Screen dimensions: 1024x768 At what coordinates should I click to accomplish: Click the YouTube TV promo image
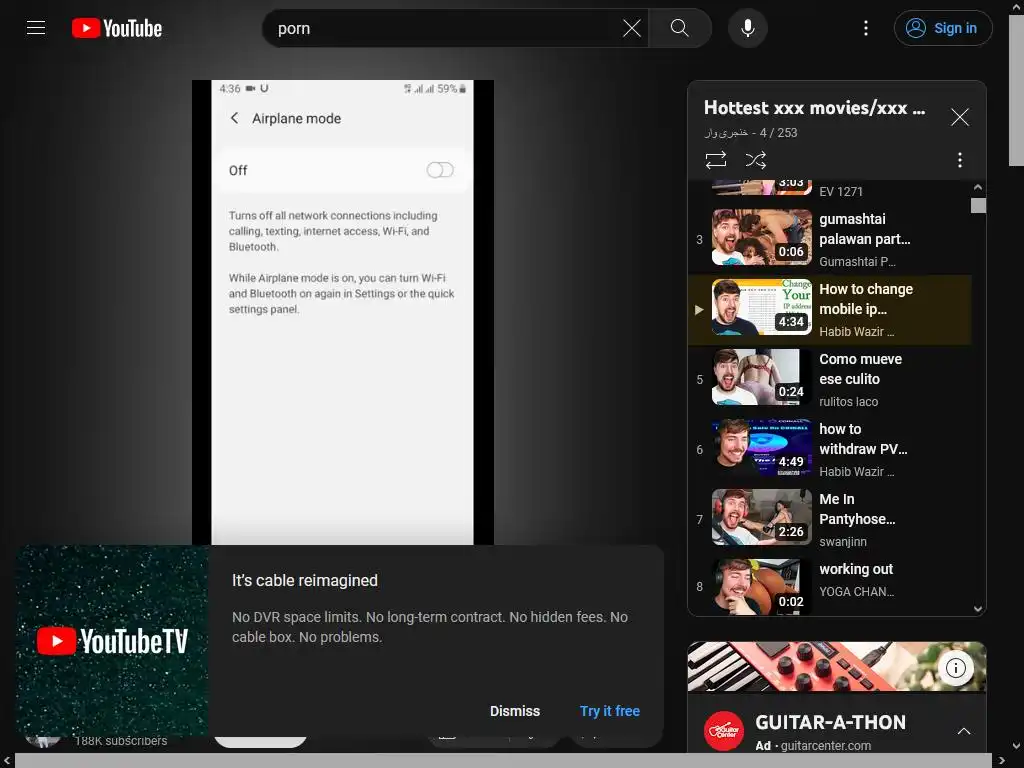(112, 641)
